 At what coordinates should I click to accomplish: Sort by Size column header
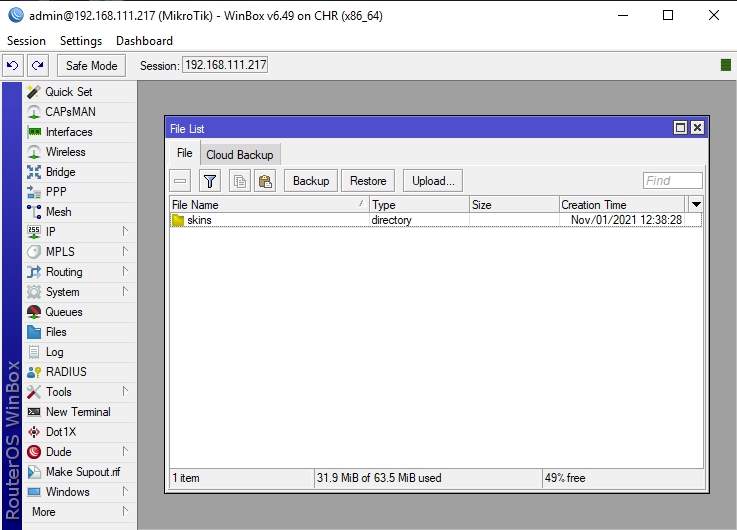tap(514, 205)
